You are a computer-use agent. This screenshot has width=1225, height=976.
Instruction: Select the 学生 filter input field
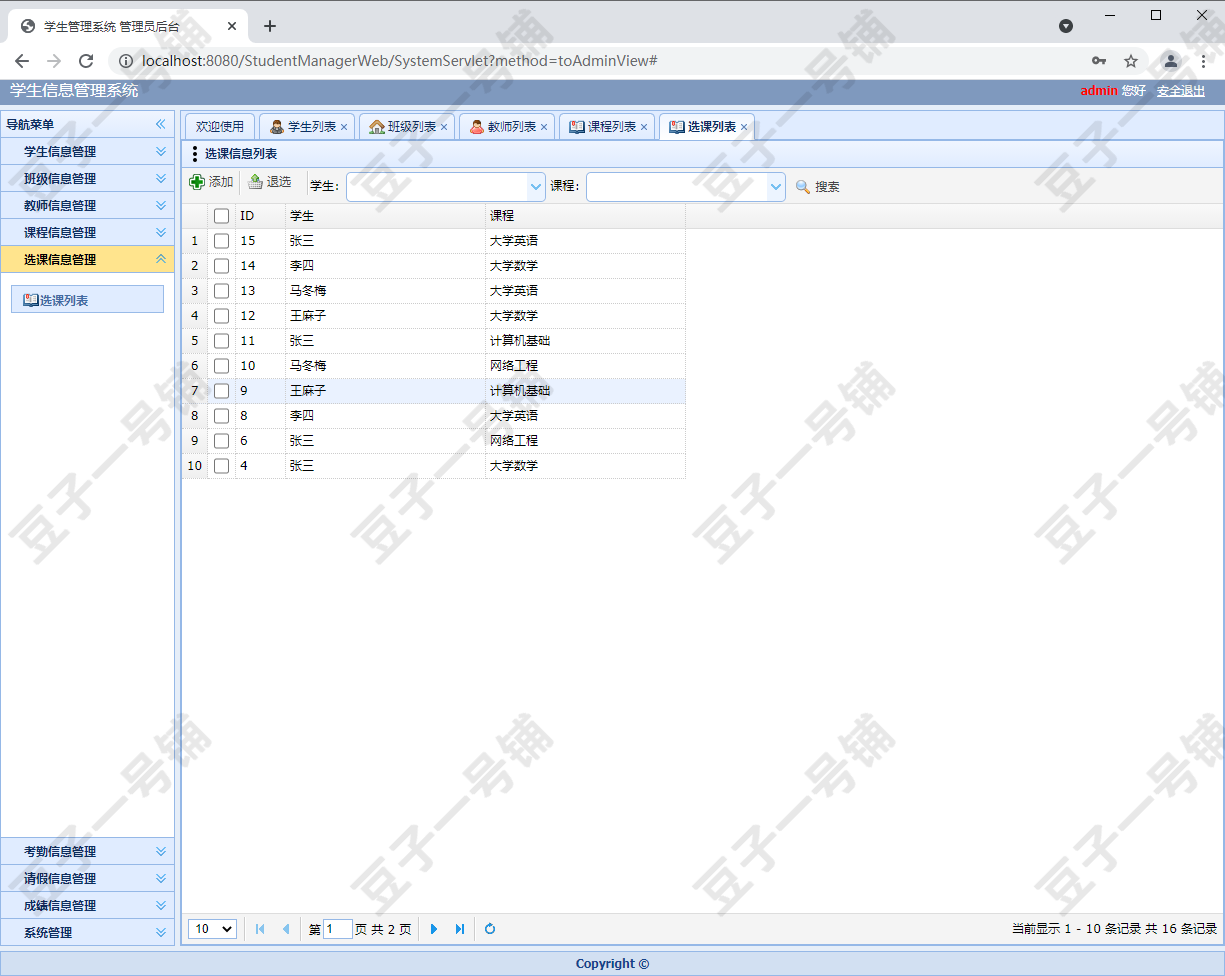click(x=436, y=187)
